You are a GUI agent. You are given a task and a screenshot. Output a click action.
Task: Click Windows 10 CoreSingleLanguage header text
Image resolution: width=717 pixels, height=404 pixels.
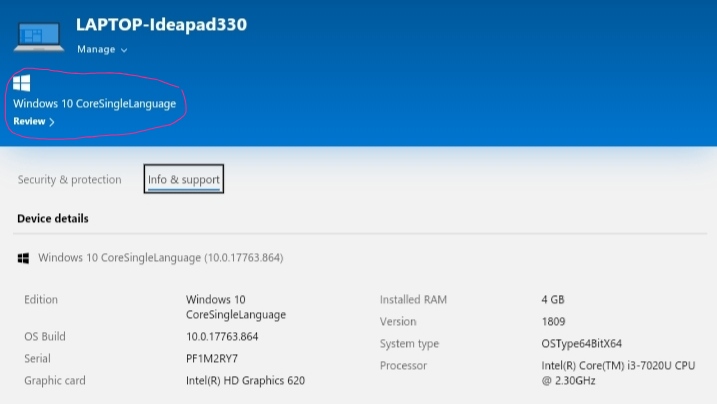pyautogui.click(x=95, y=104)
